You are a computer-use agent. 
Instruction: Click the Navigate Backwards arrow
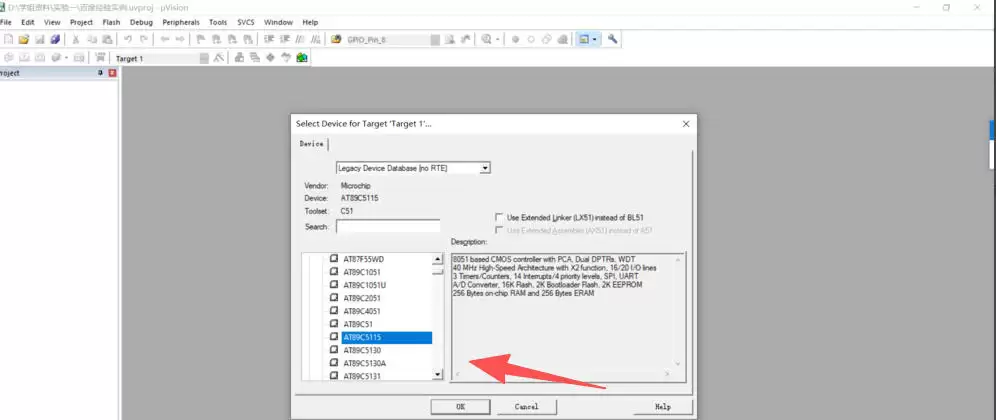coord(165,39)
